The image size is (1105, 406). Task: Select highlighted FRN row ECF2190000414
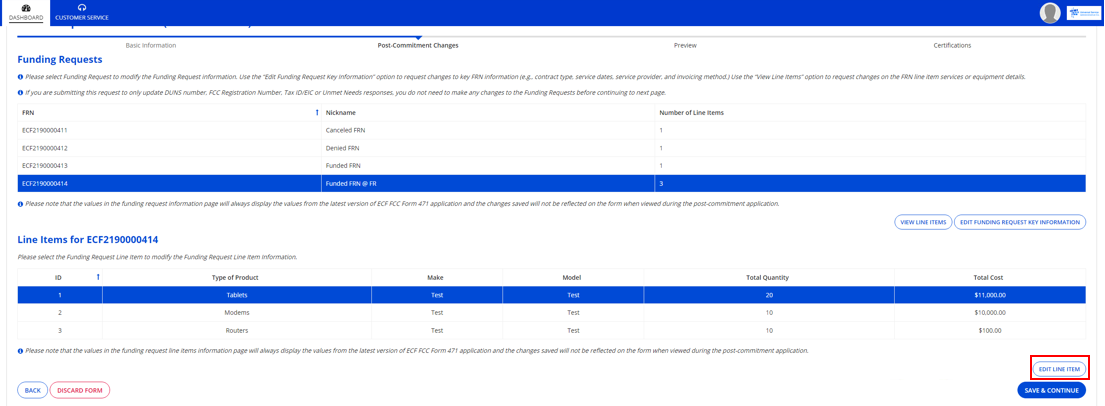pos(552,183)
